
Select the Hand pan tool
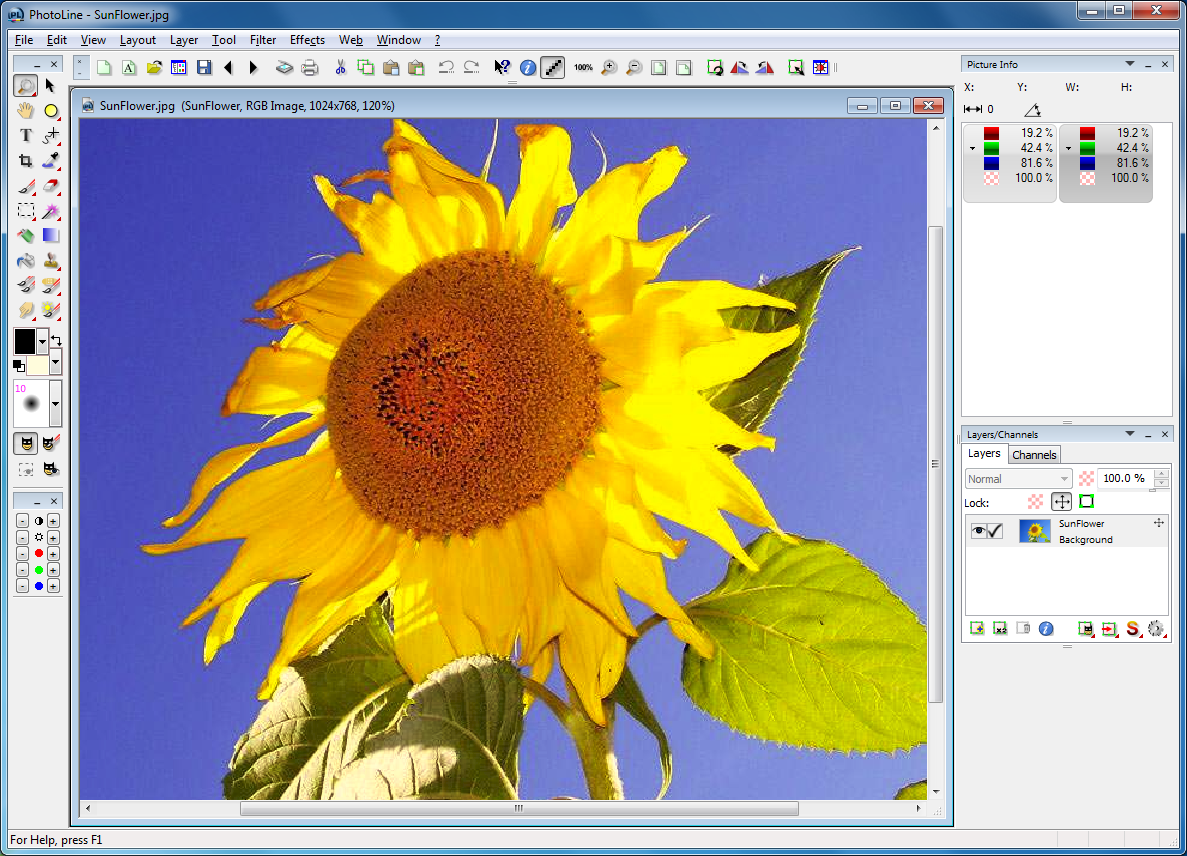(x=26, y=111)
